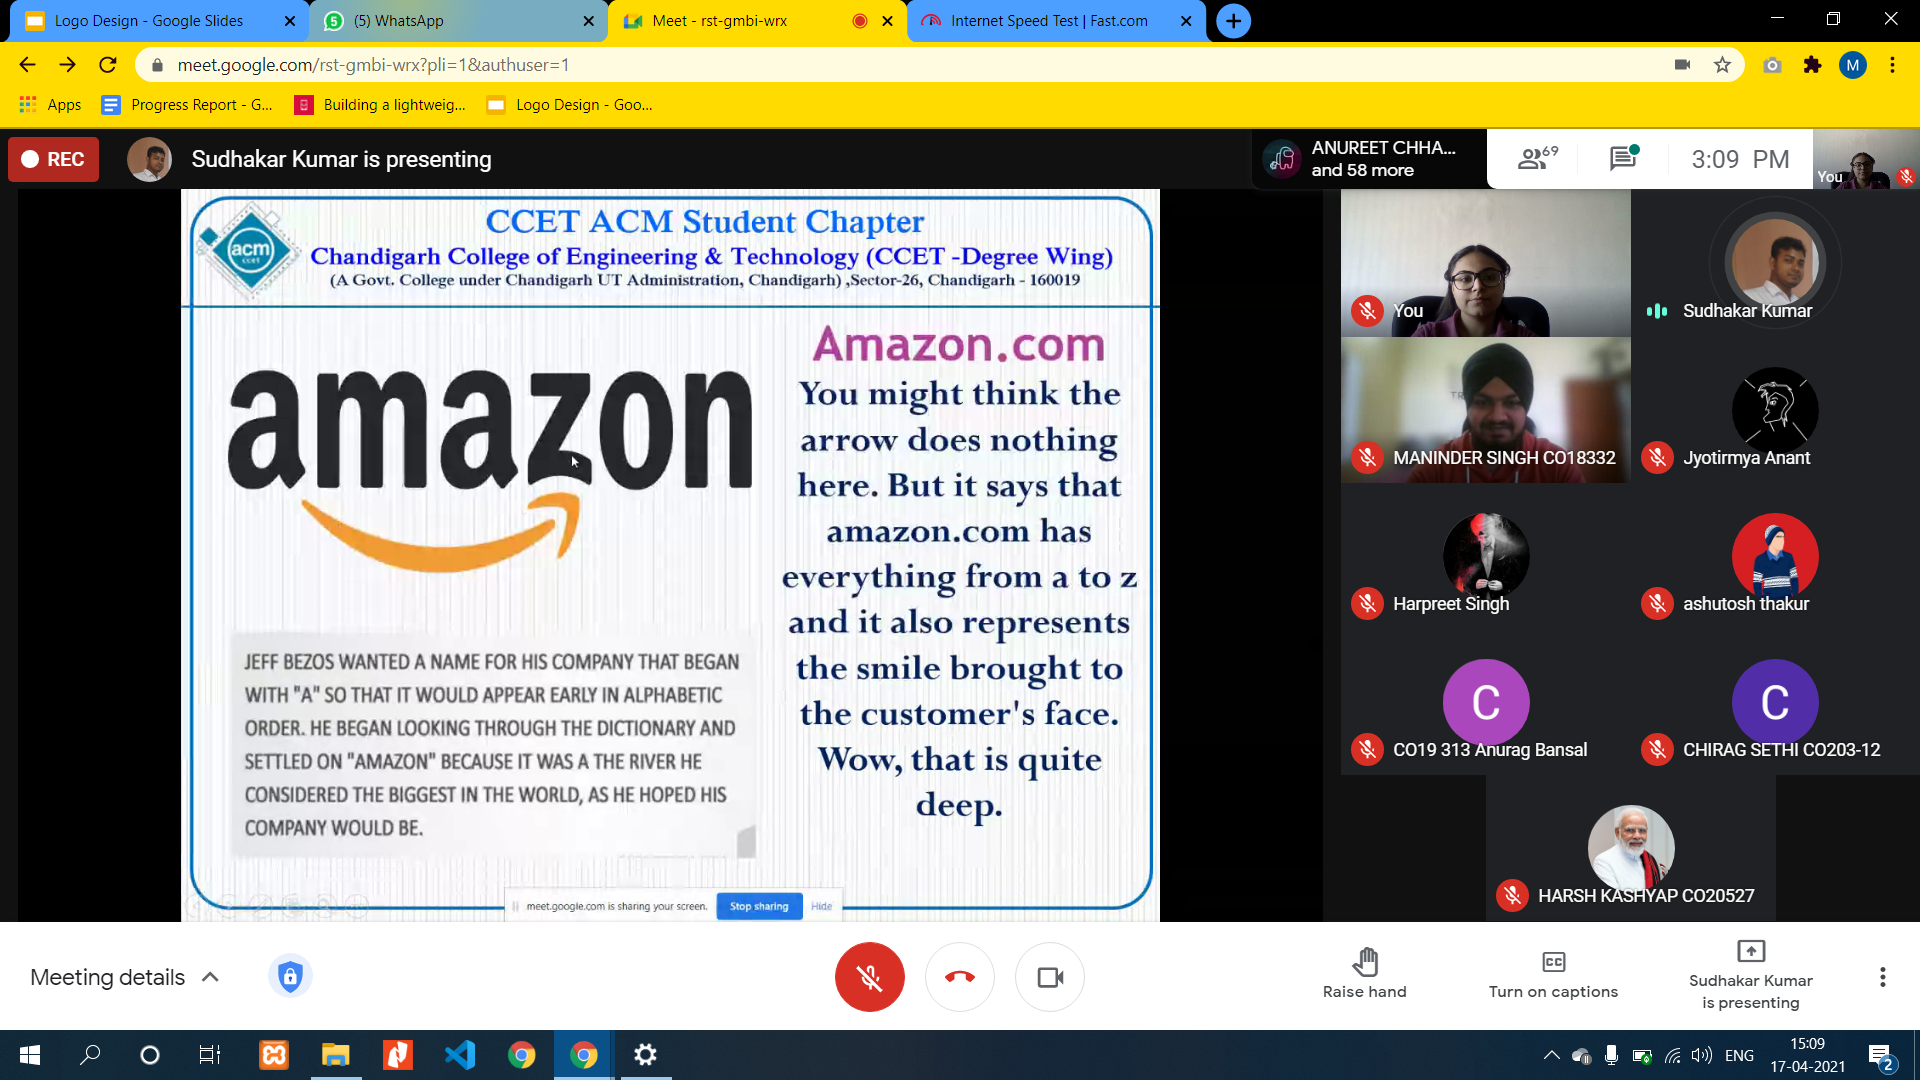1920x1080 pixels.
Task: Open Progress Report bookmark
Action: pyautogui.click(x=187, y=105)
